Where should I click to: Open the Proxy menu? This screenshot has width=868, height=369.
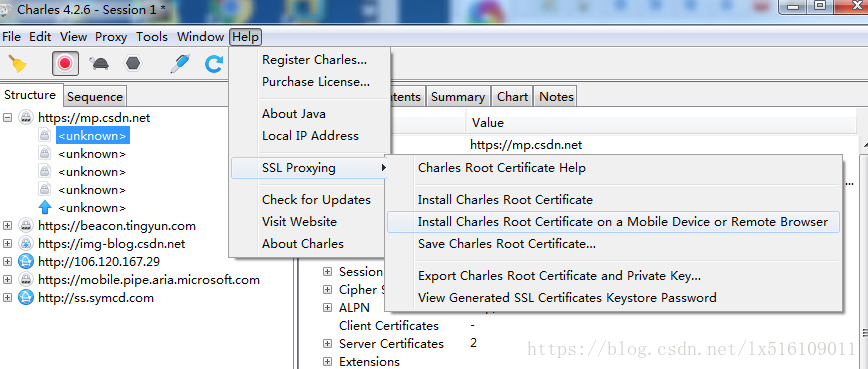pos(111,37)
